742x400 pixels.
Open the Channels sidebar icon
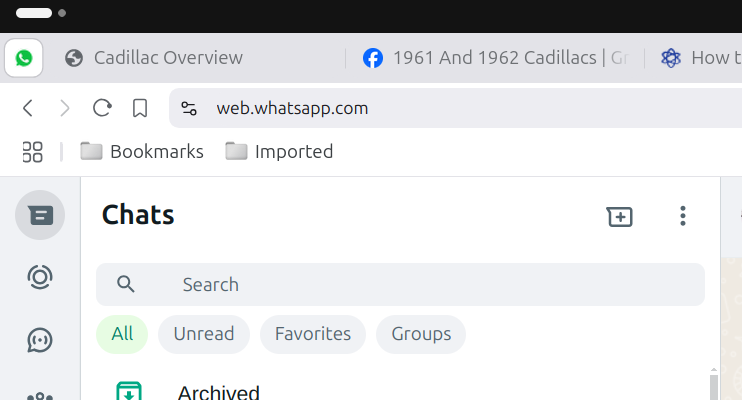click(40, 340)
